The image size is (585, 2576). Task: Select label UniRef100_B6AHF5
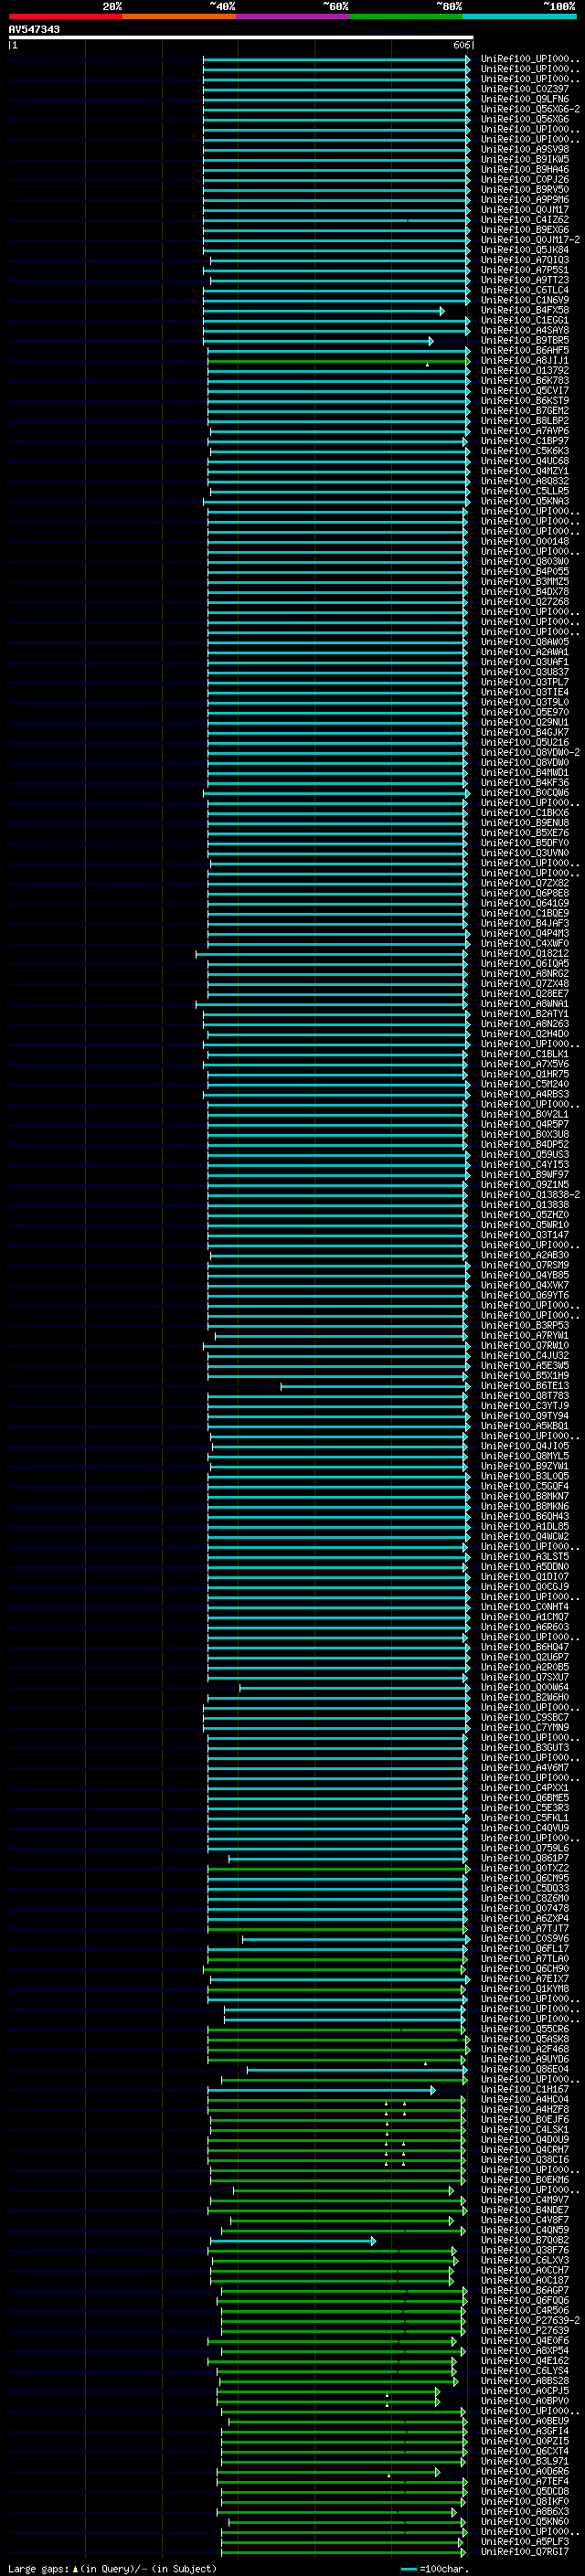(525, 351)
